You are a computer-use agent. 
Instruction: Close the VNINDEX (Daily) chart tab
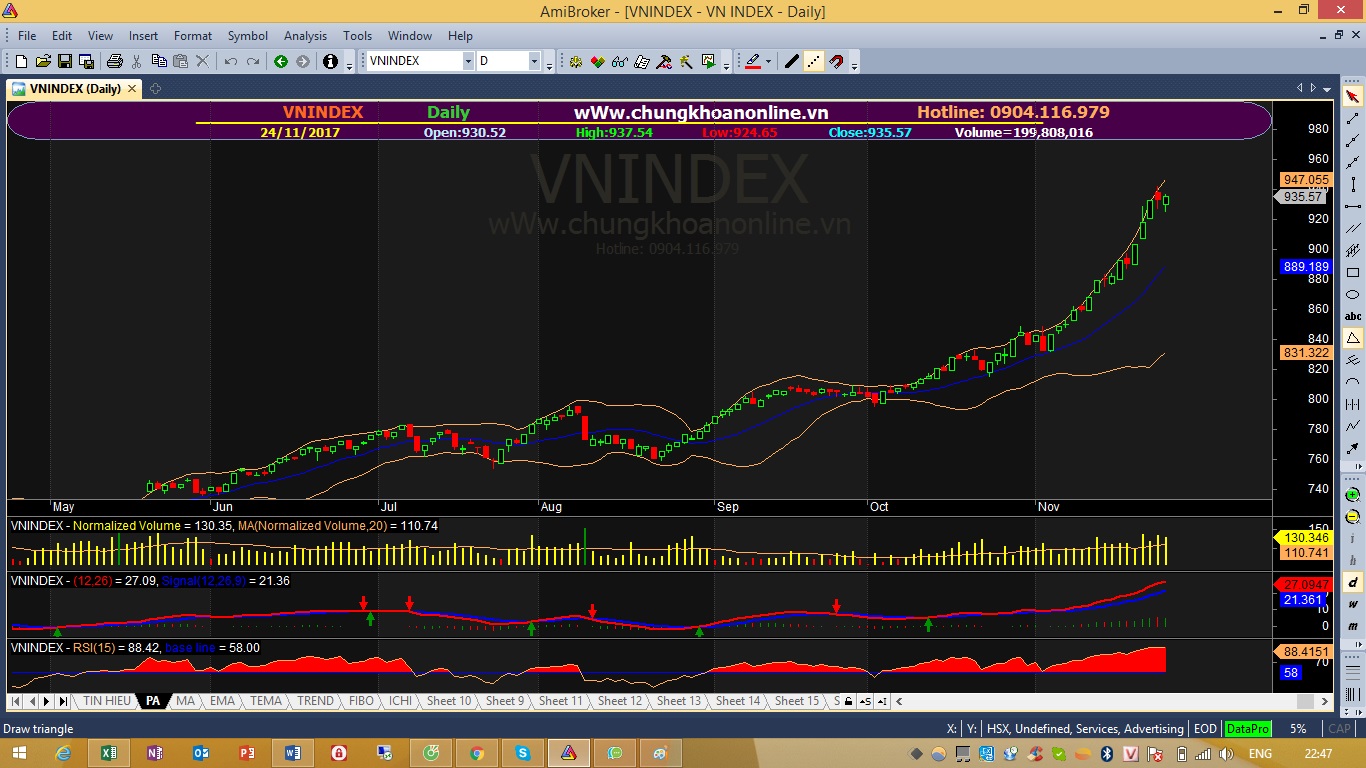(132, 89)
